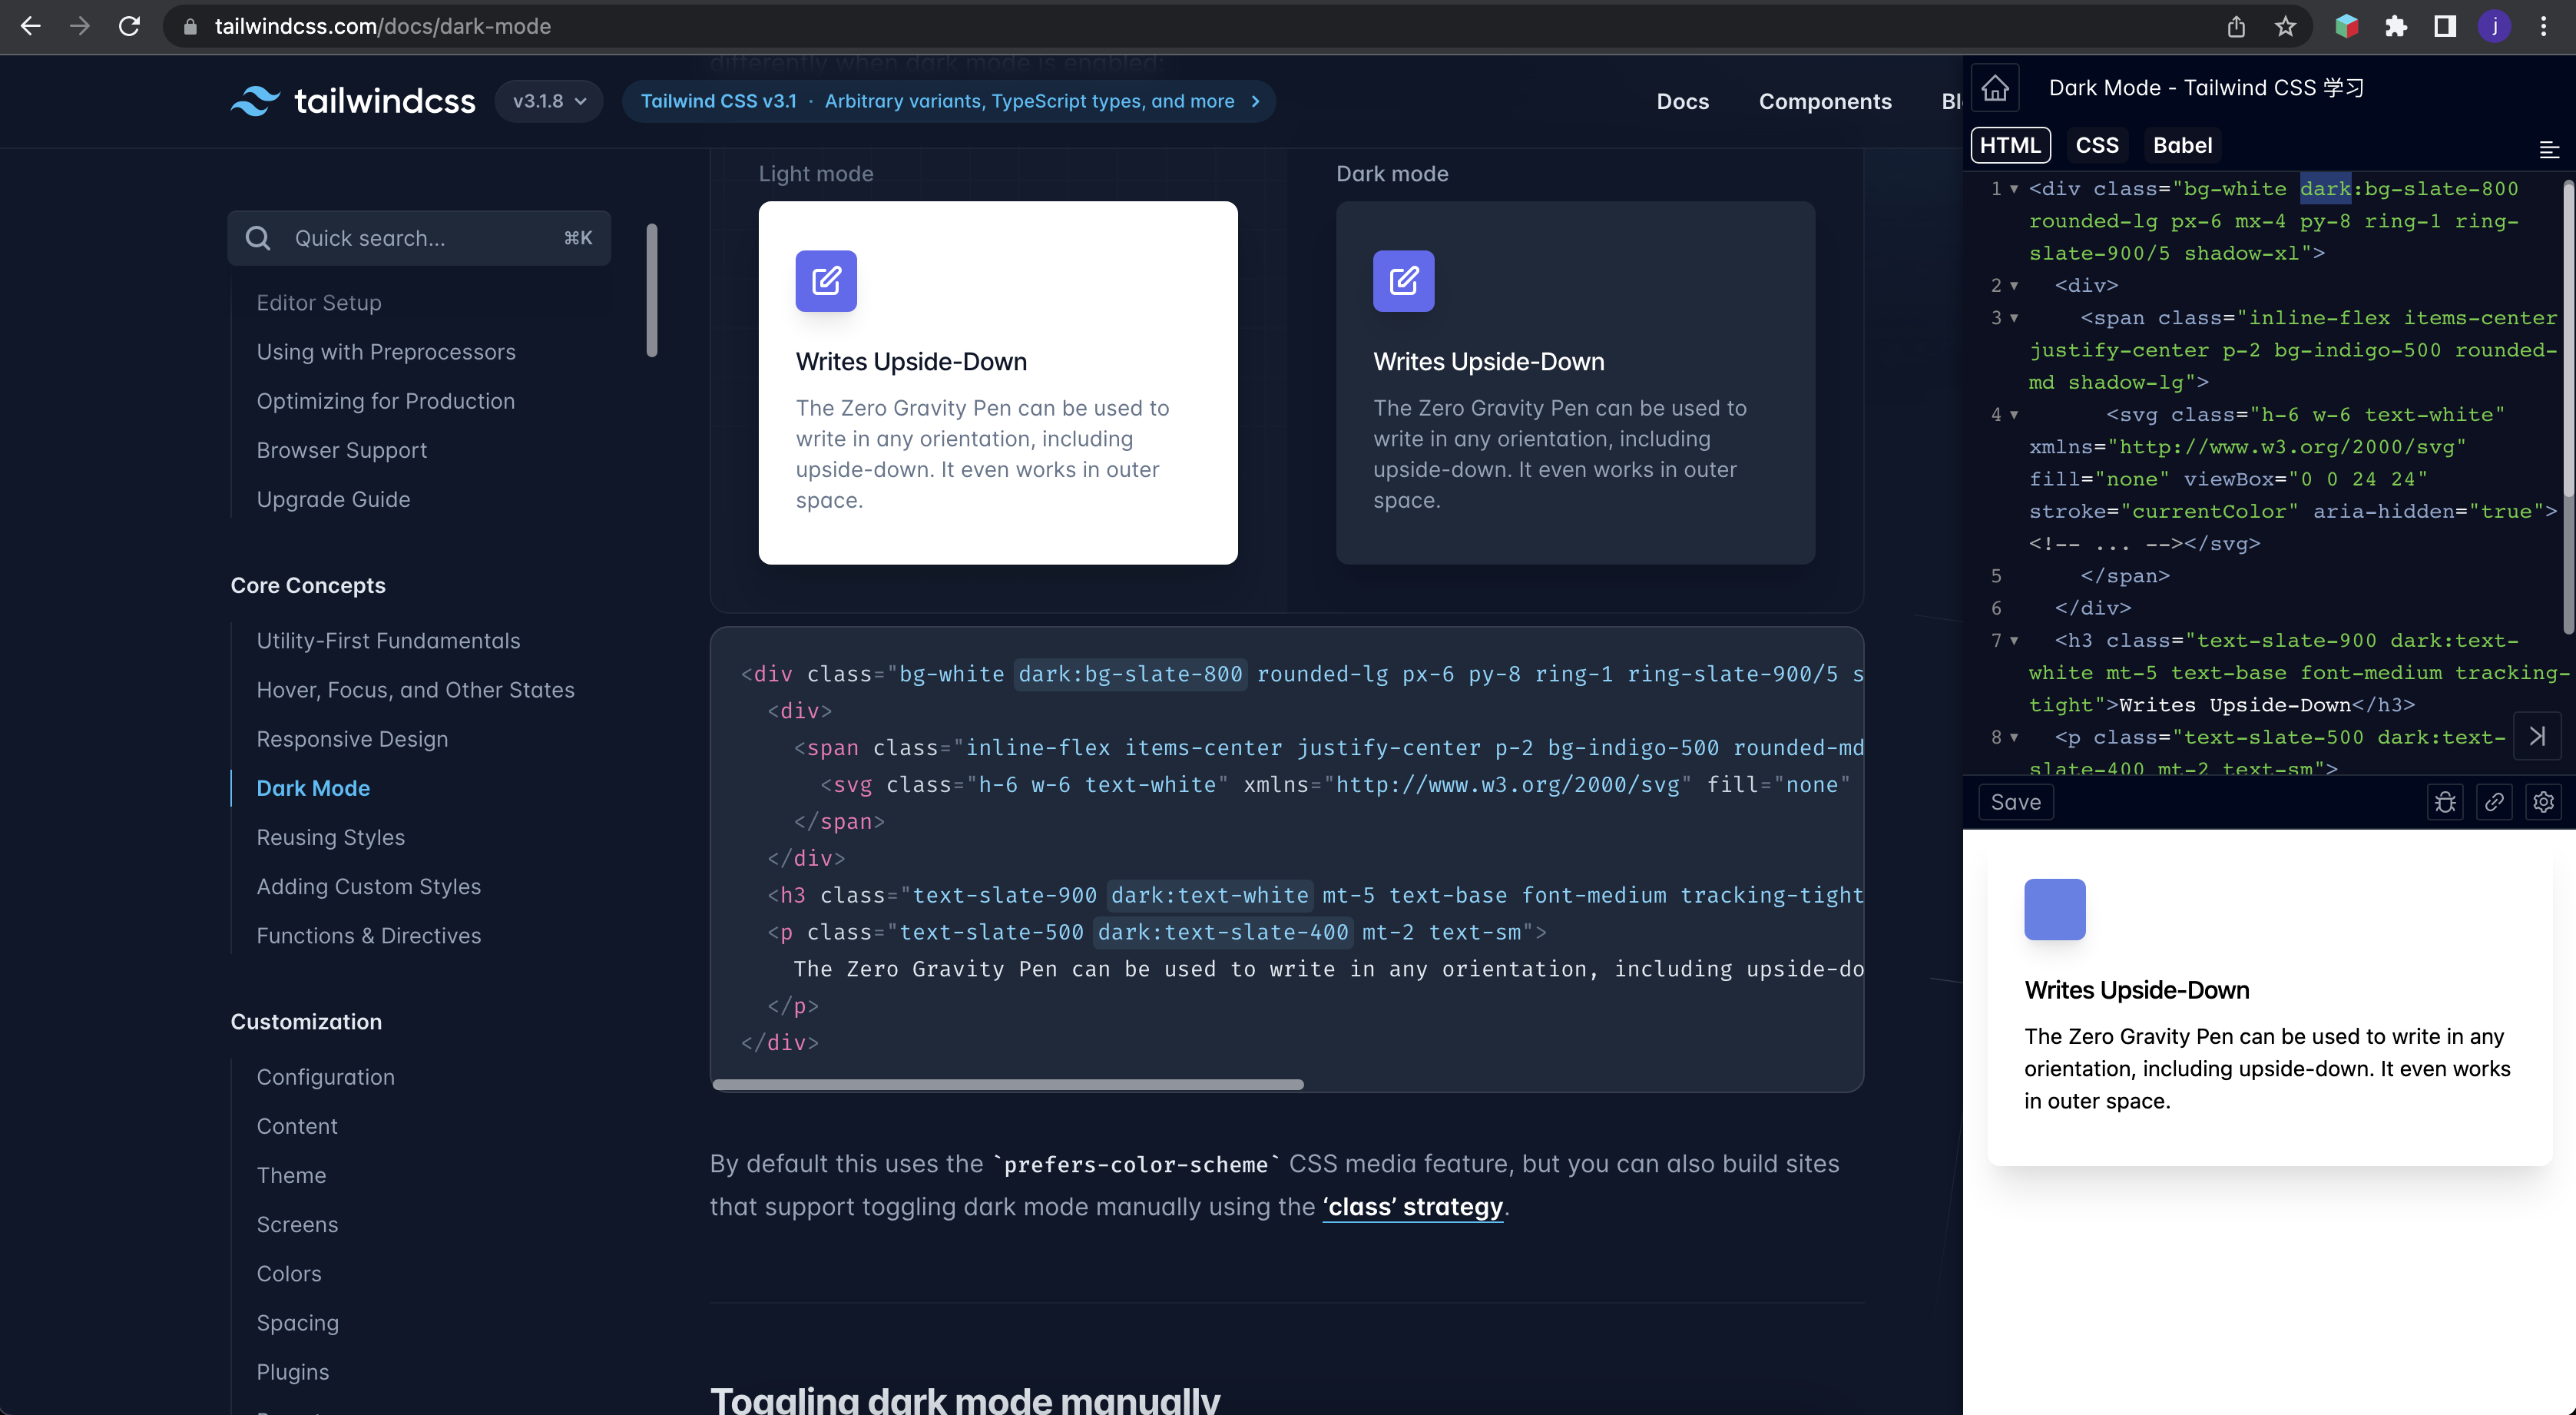The height and width of the screenshot is (1415, 2576).
Task: Click the search magnifier icon
Action: [x=258, y=238]
